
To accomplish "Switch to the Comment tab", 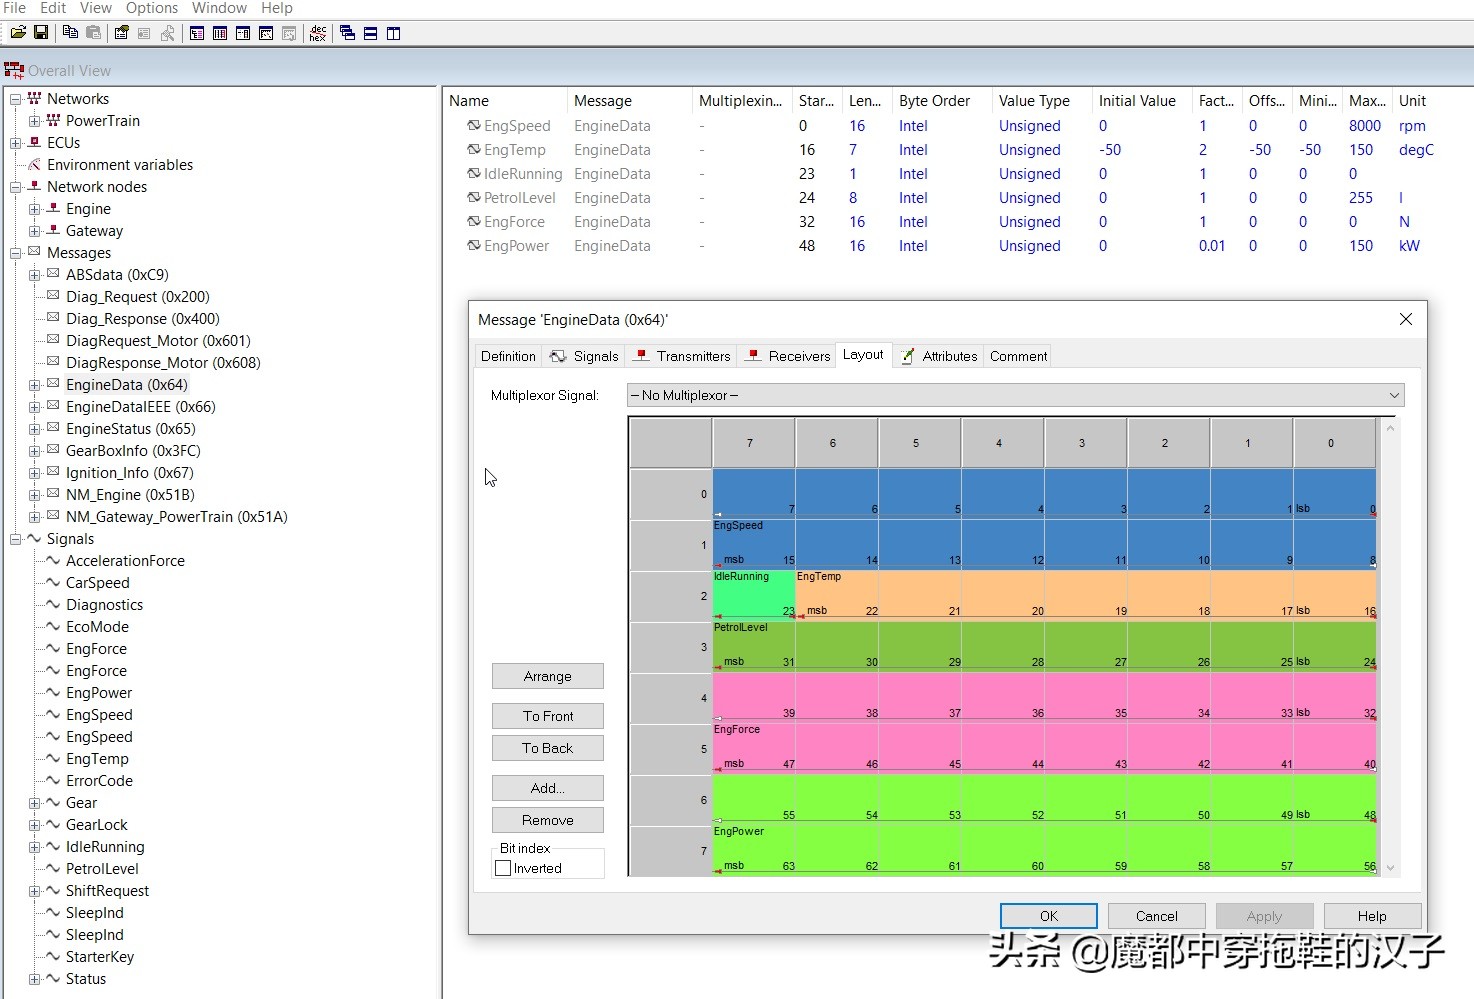I will [x=1018, y=356].
